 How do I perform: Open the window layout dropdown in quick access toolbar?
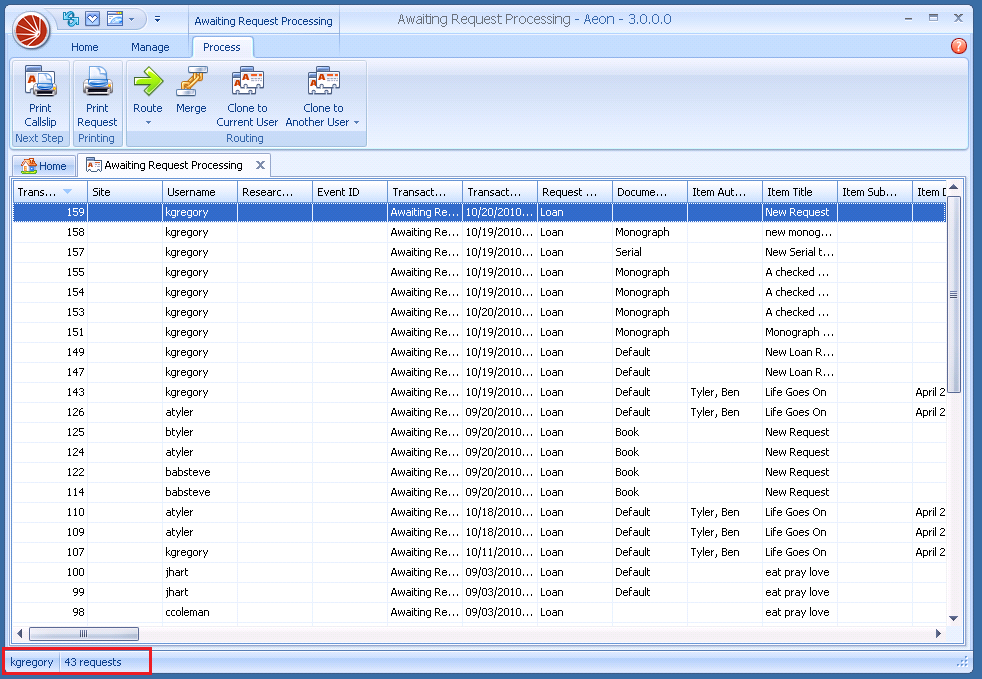click(130, 18)
